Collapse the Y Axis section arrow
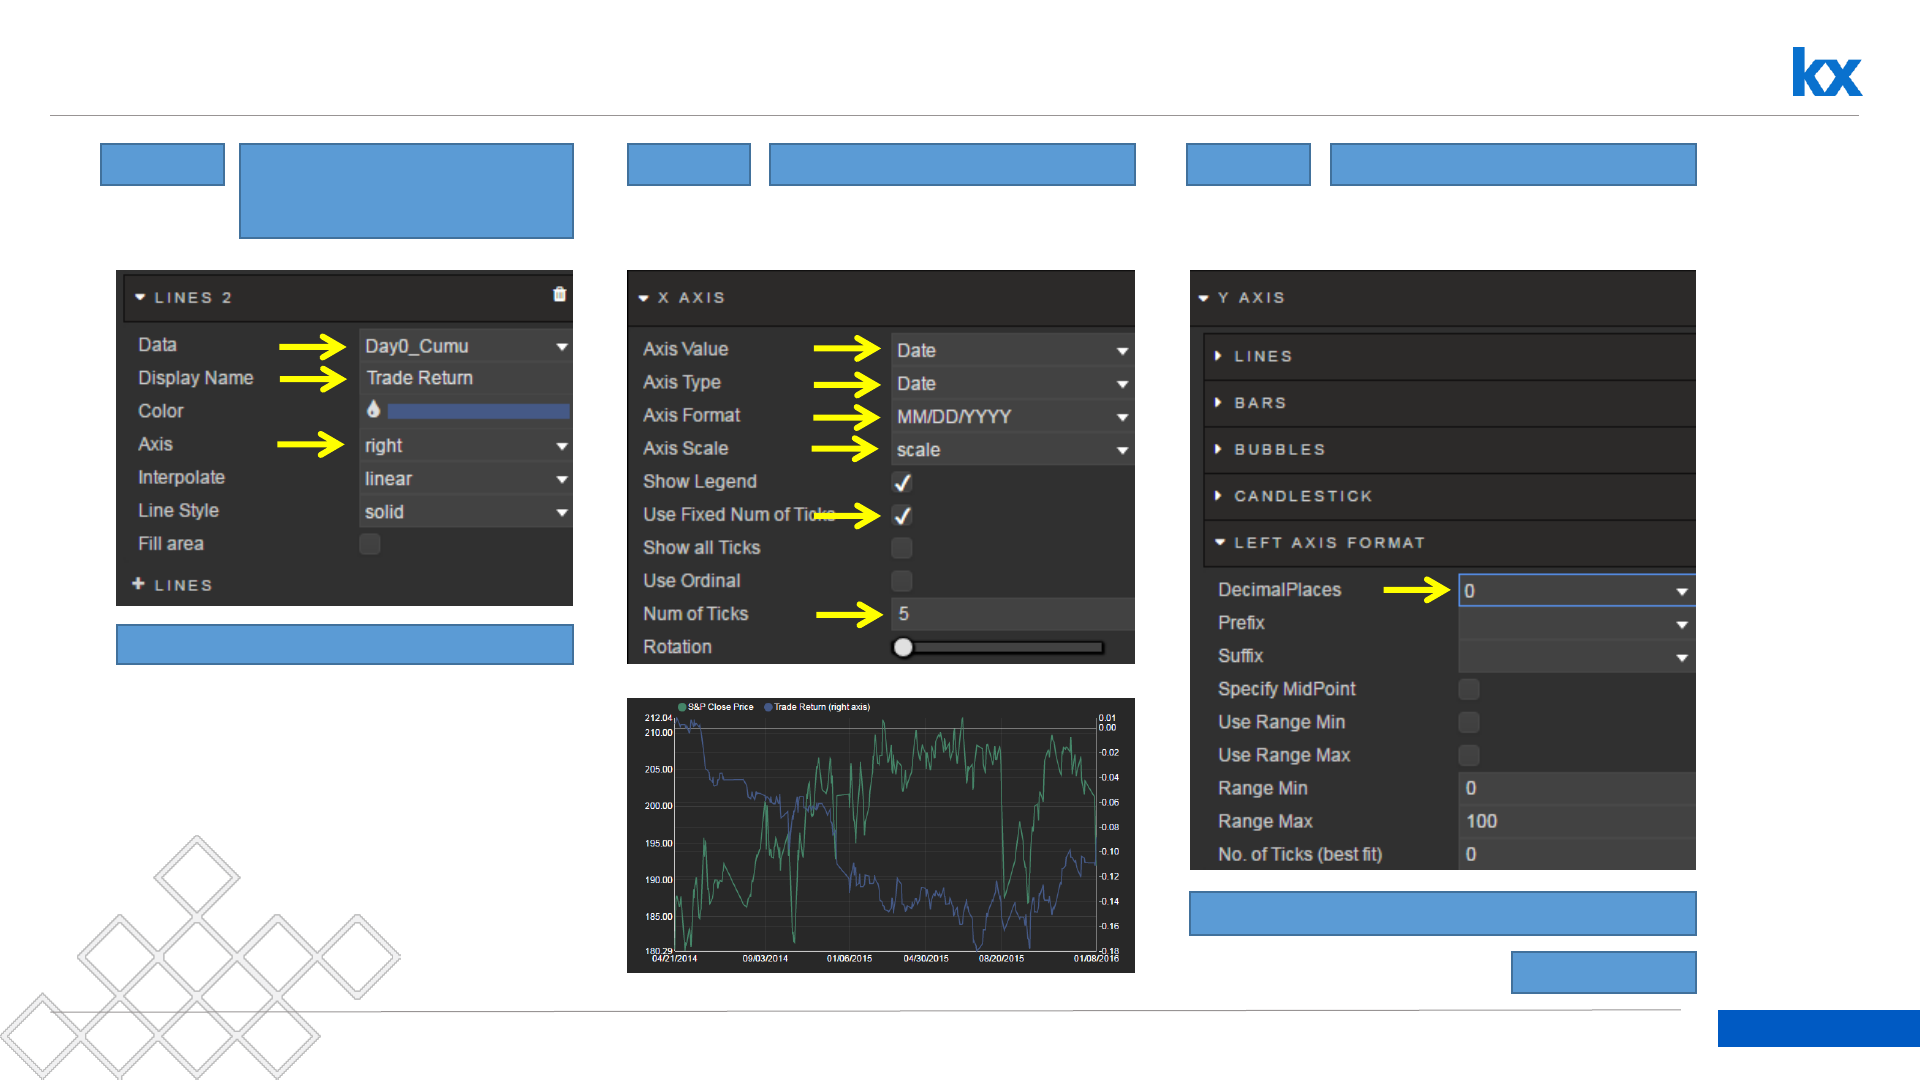The image size is (1920, 1080). (x=1204, y=298)
